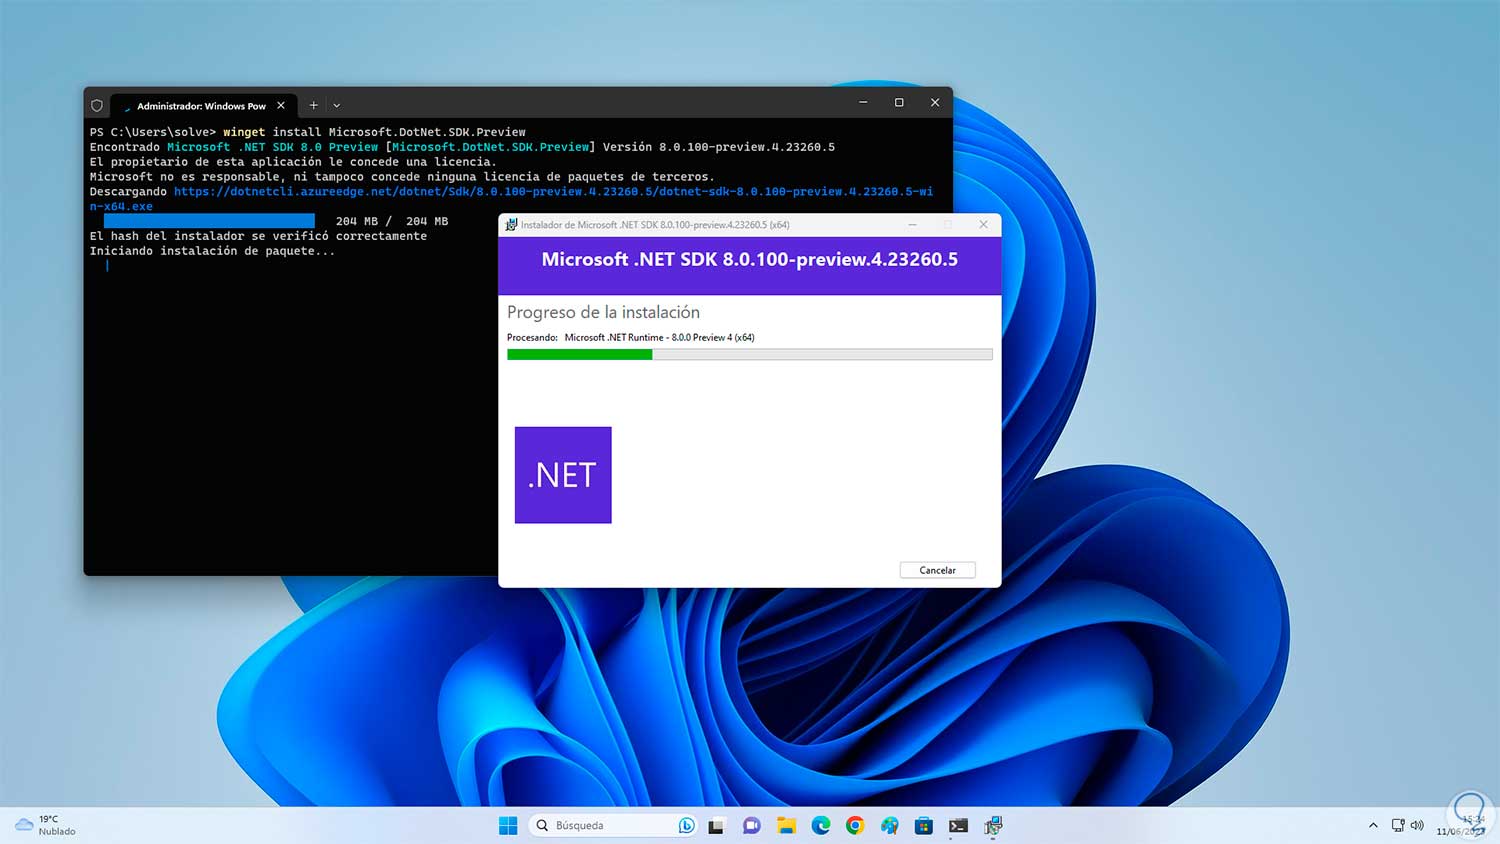Click the .NET logo image in the installer
Image resolution: width=1500 pixels, height=844 pixels.
(563, 475)
